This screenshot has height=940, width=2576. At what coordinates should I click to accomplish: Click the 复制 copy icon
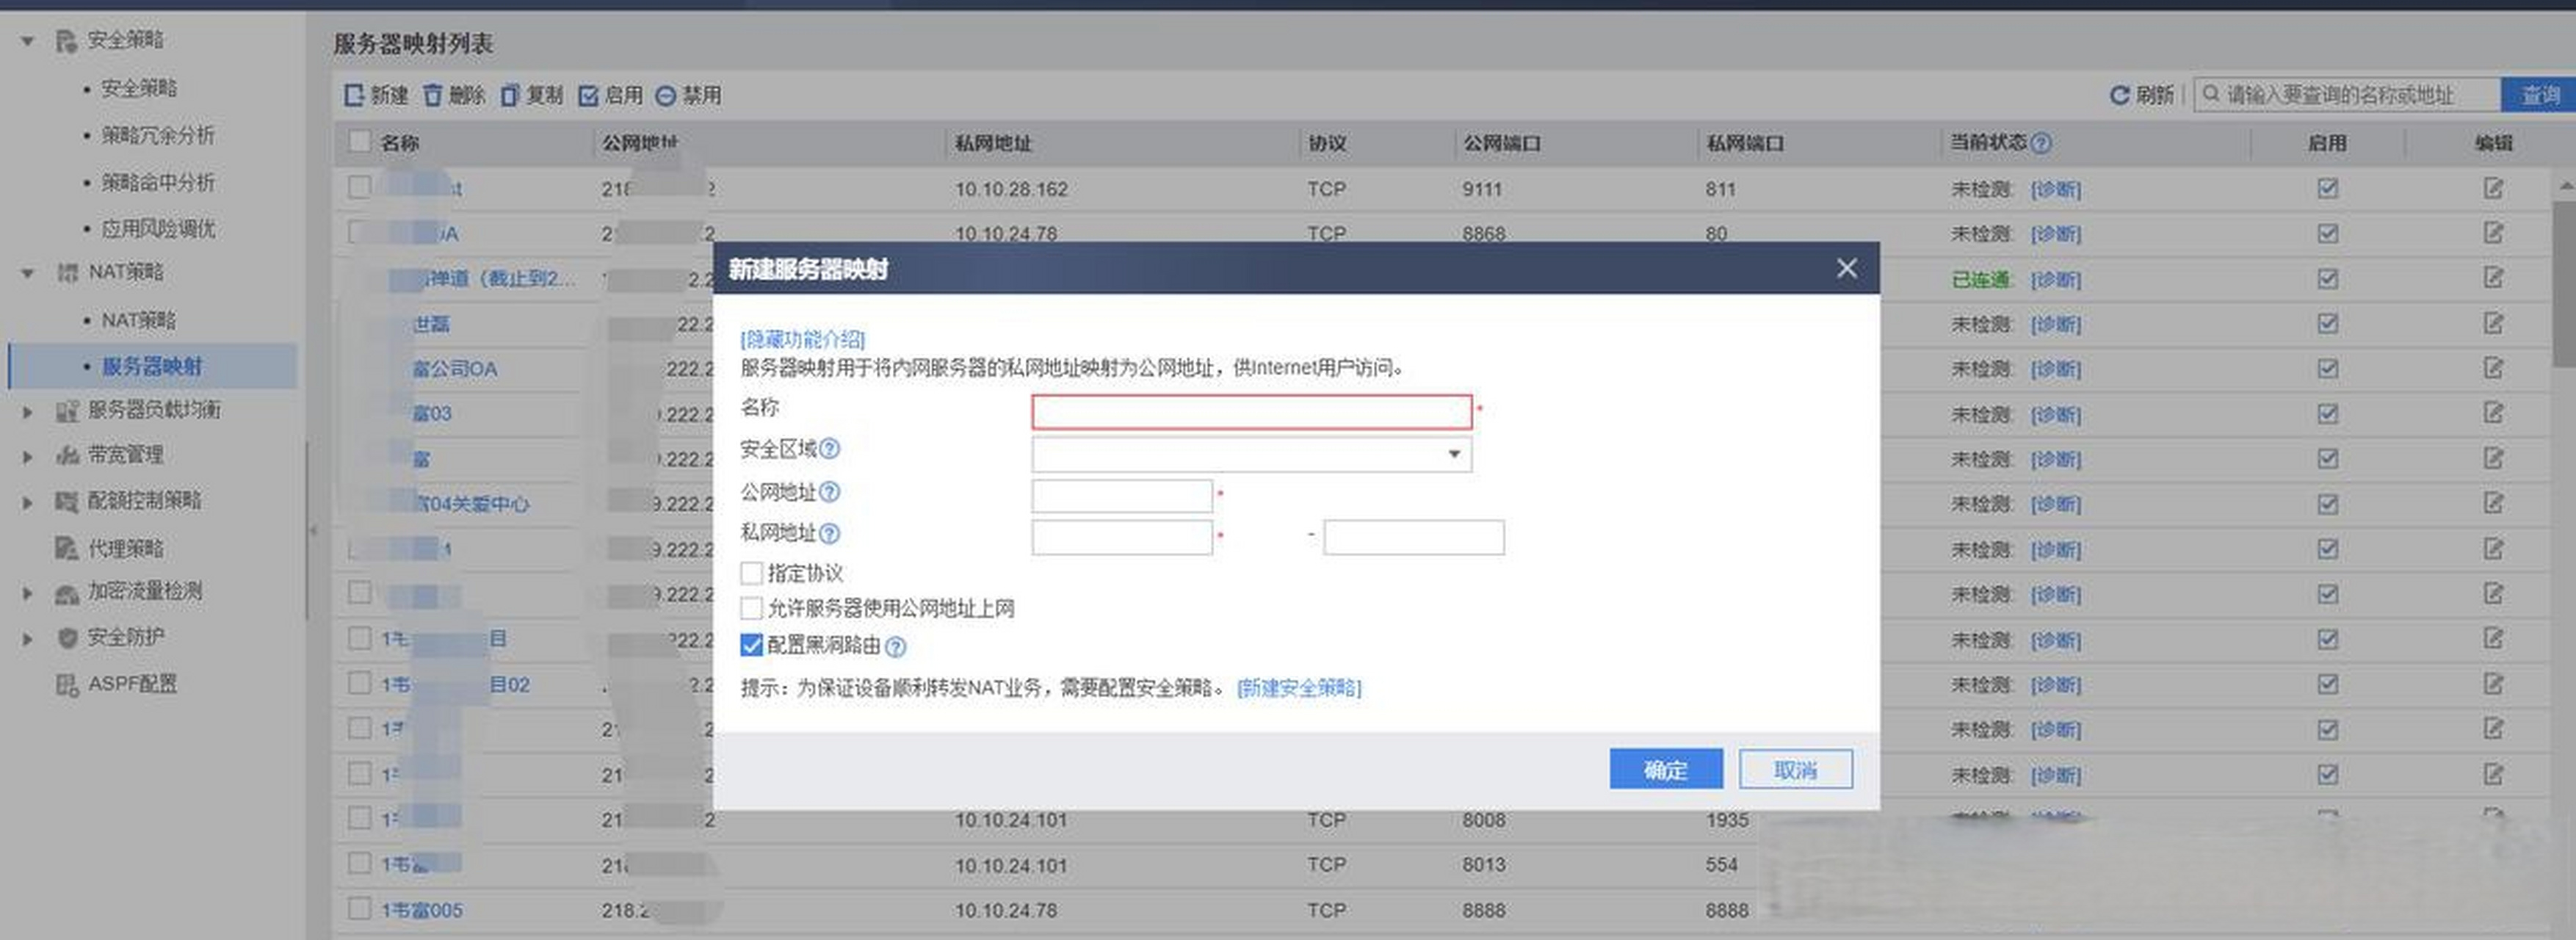[510, 95]
